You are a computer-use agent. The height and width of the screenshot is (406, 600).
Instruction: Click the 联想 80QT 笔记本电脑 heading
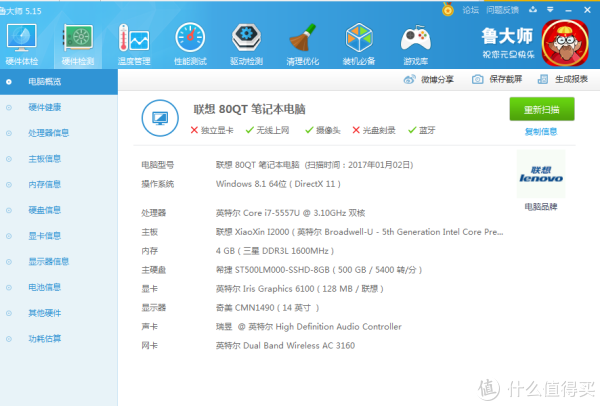click(249, 109)
